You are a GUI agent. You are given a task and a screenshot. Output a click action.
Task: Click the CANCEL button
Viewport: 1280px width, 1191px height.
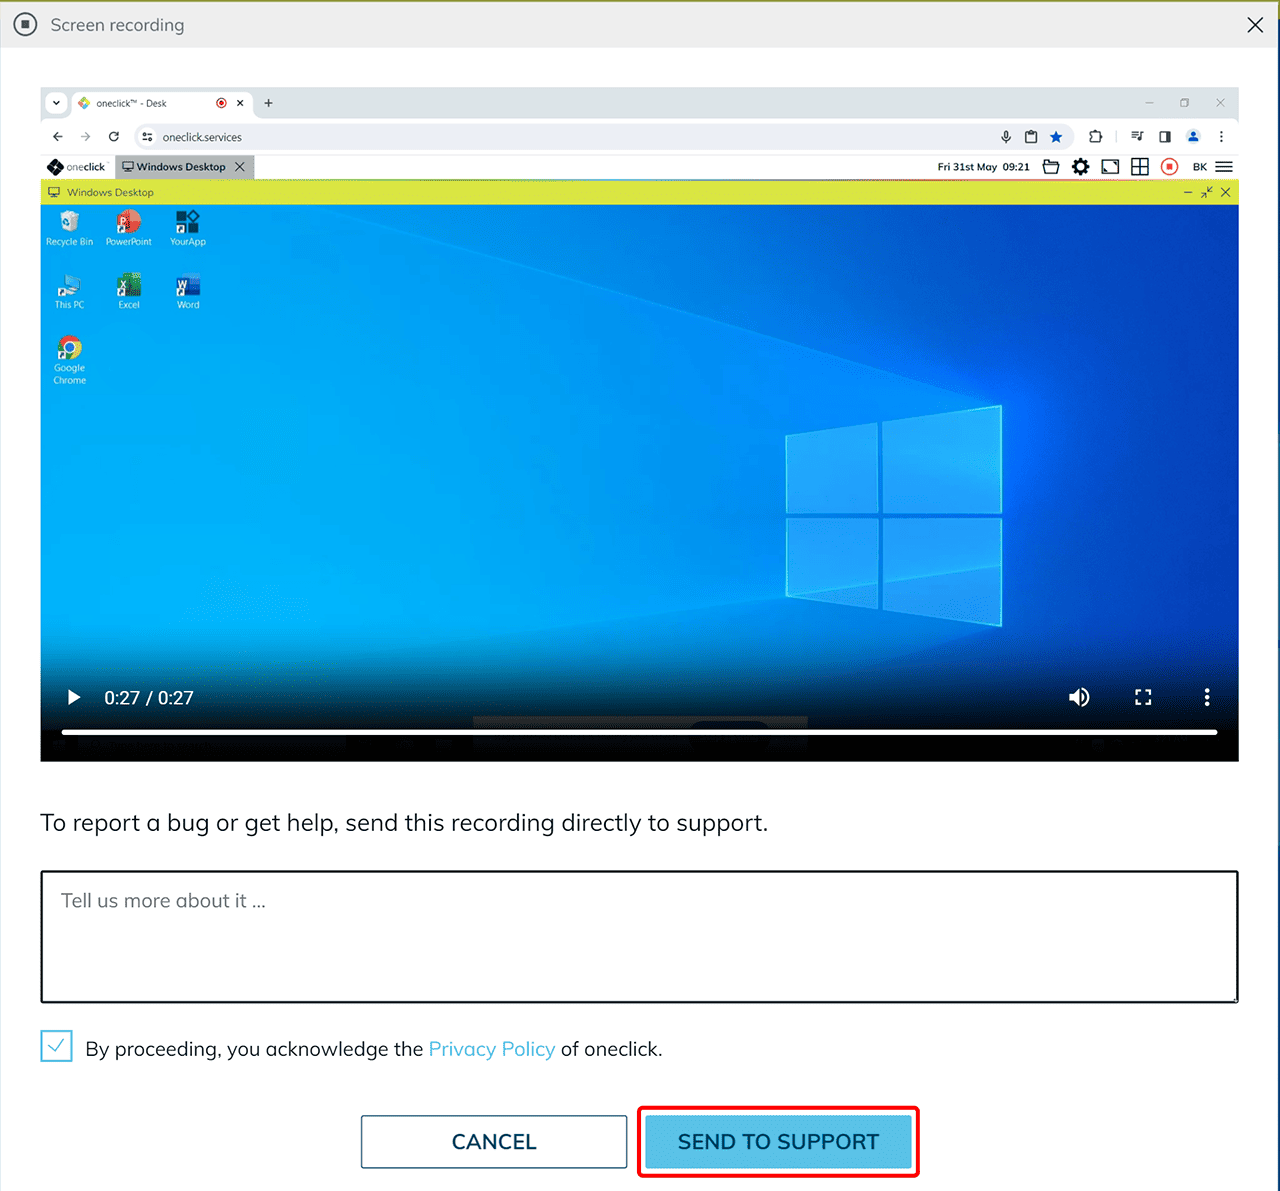tap(494, 1142)
